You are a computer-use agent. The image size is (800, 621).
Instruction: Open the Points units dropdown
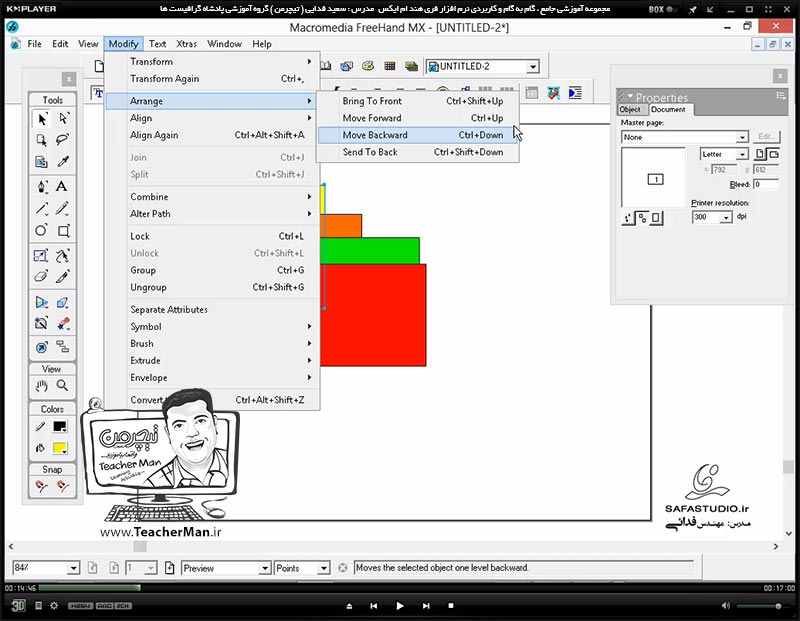(323, 568)
